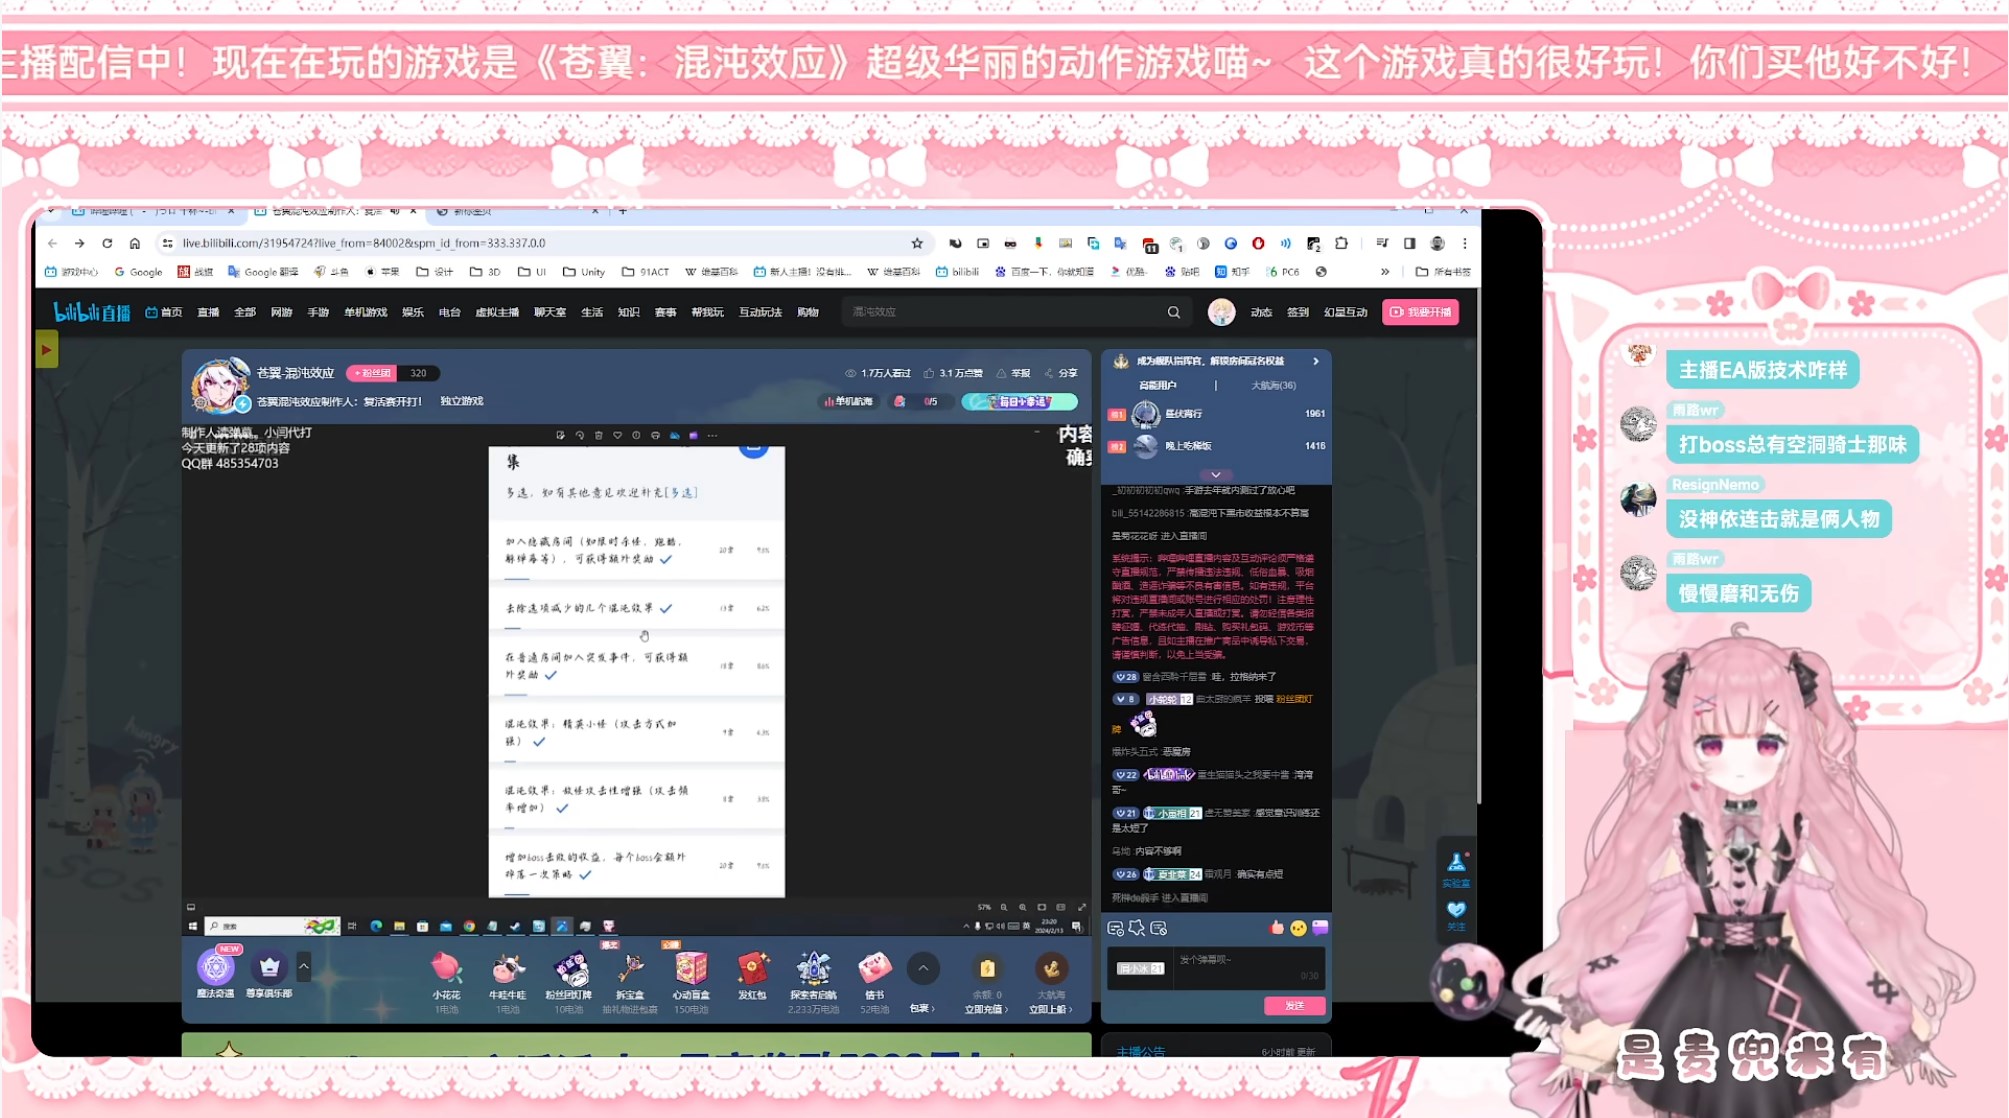
Task: Open the Unity bookmarks folder
Action: 584,272
